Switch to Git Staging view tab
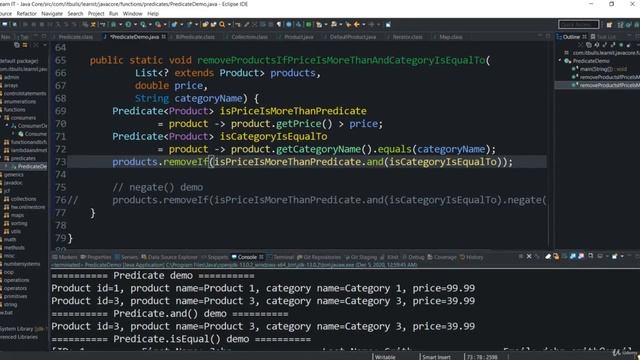Image resolution: width=640 pixels, height=360 pixels. [361, 257]
